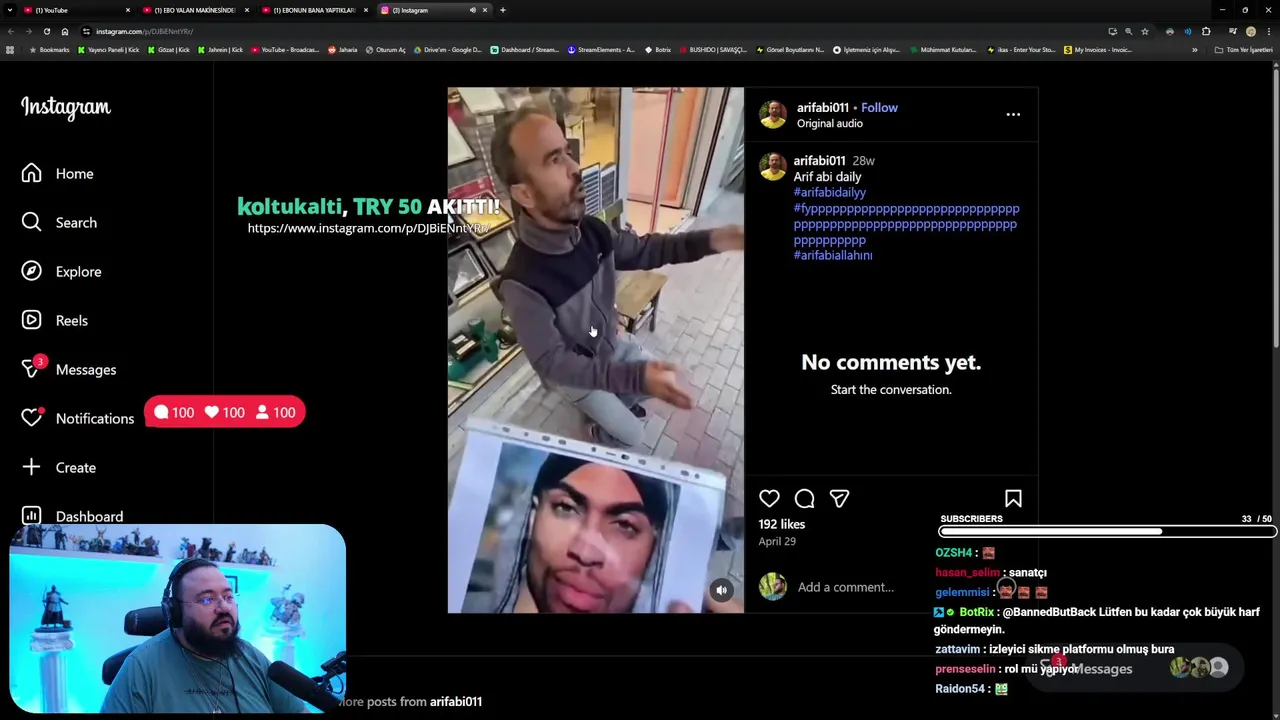Open the post's three-dot more options
The image size is (1280, 720).
1013,115
